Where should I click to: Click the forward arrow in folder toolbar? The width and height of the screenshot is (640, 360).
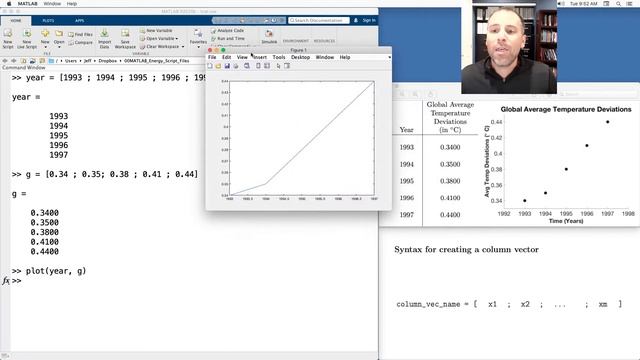tap(13, 61)
